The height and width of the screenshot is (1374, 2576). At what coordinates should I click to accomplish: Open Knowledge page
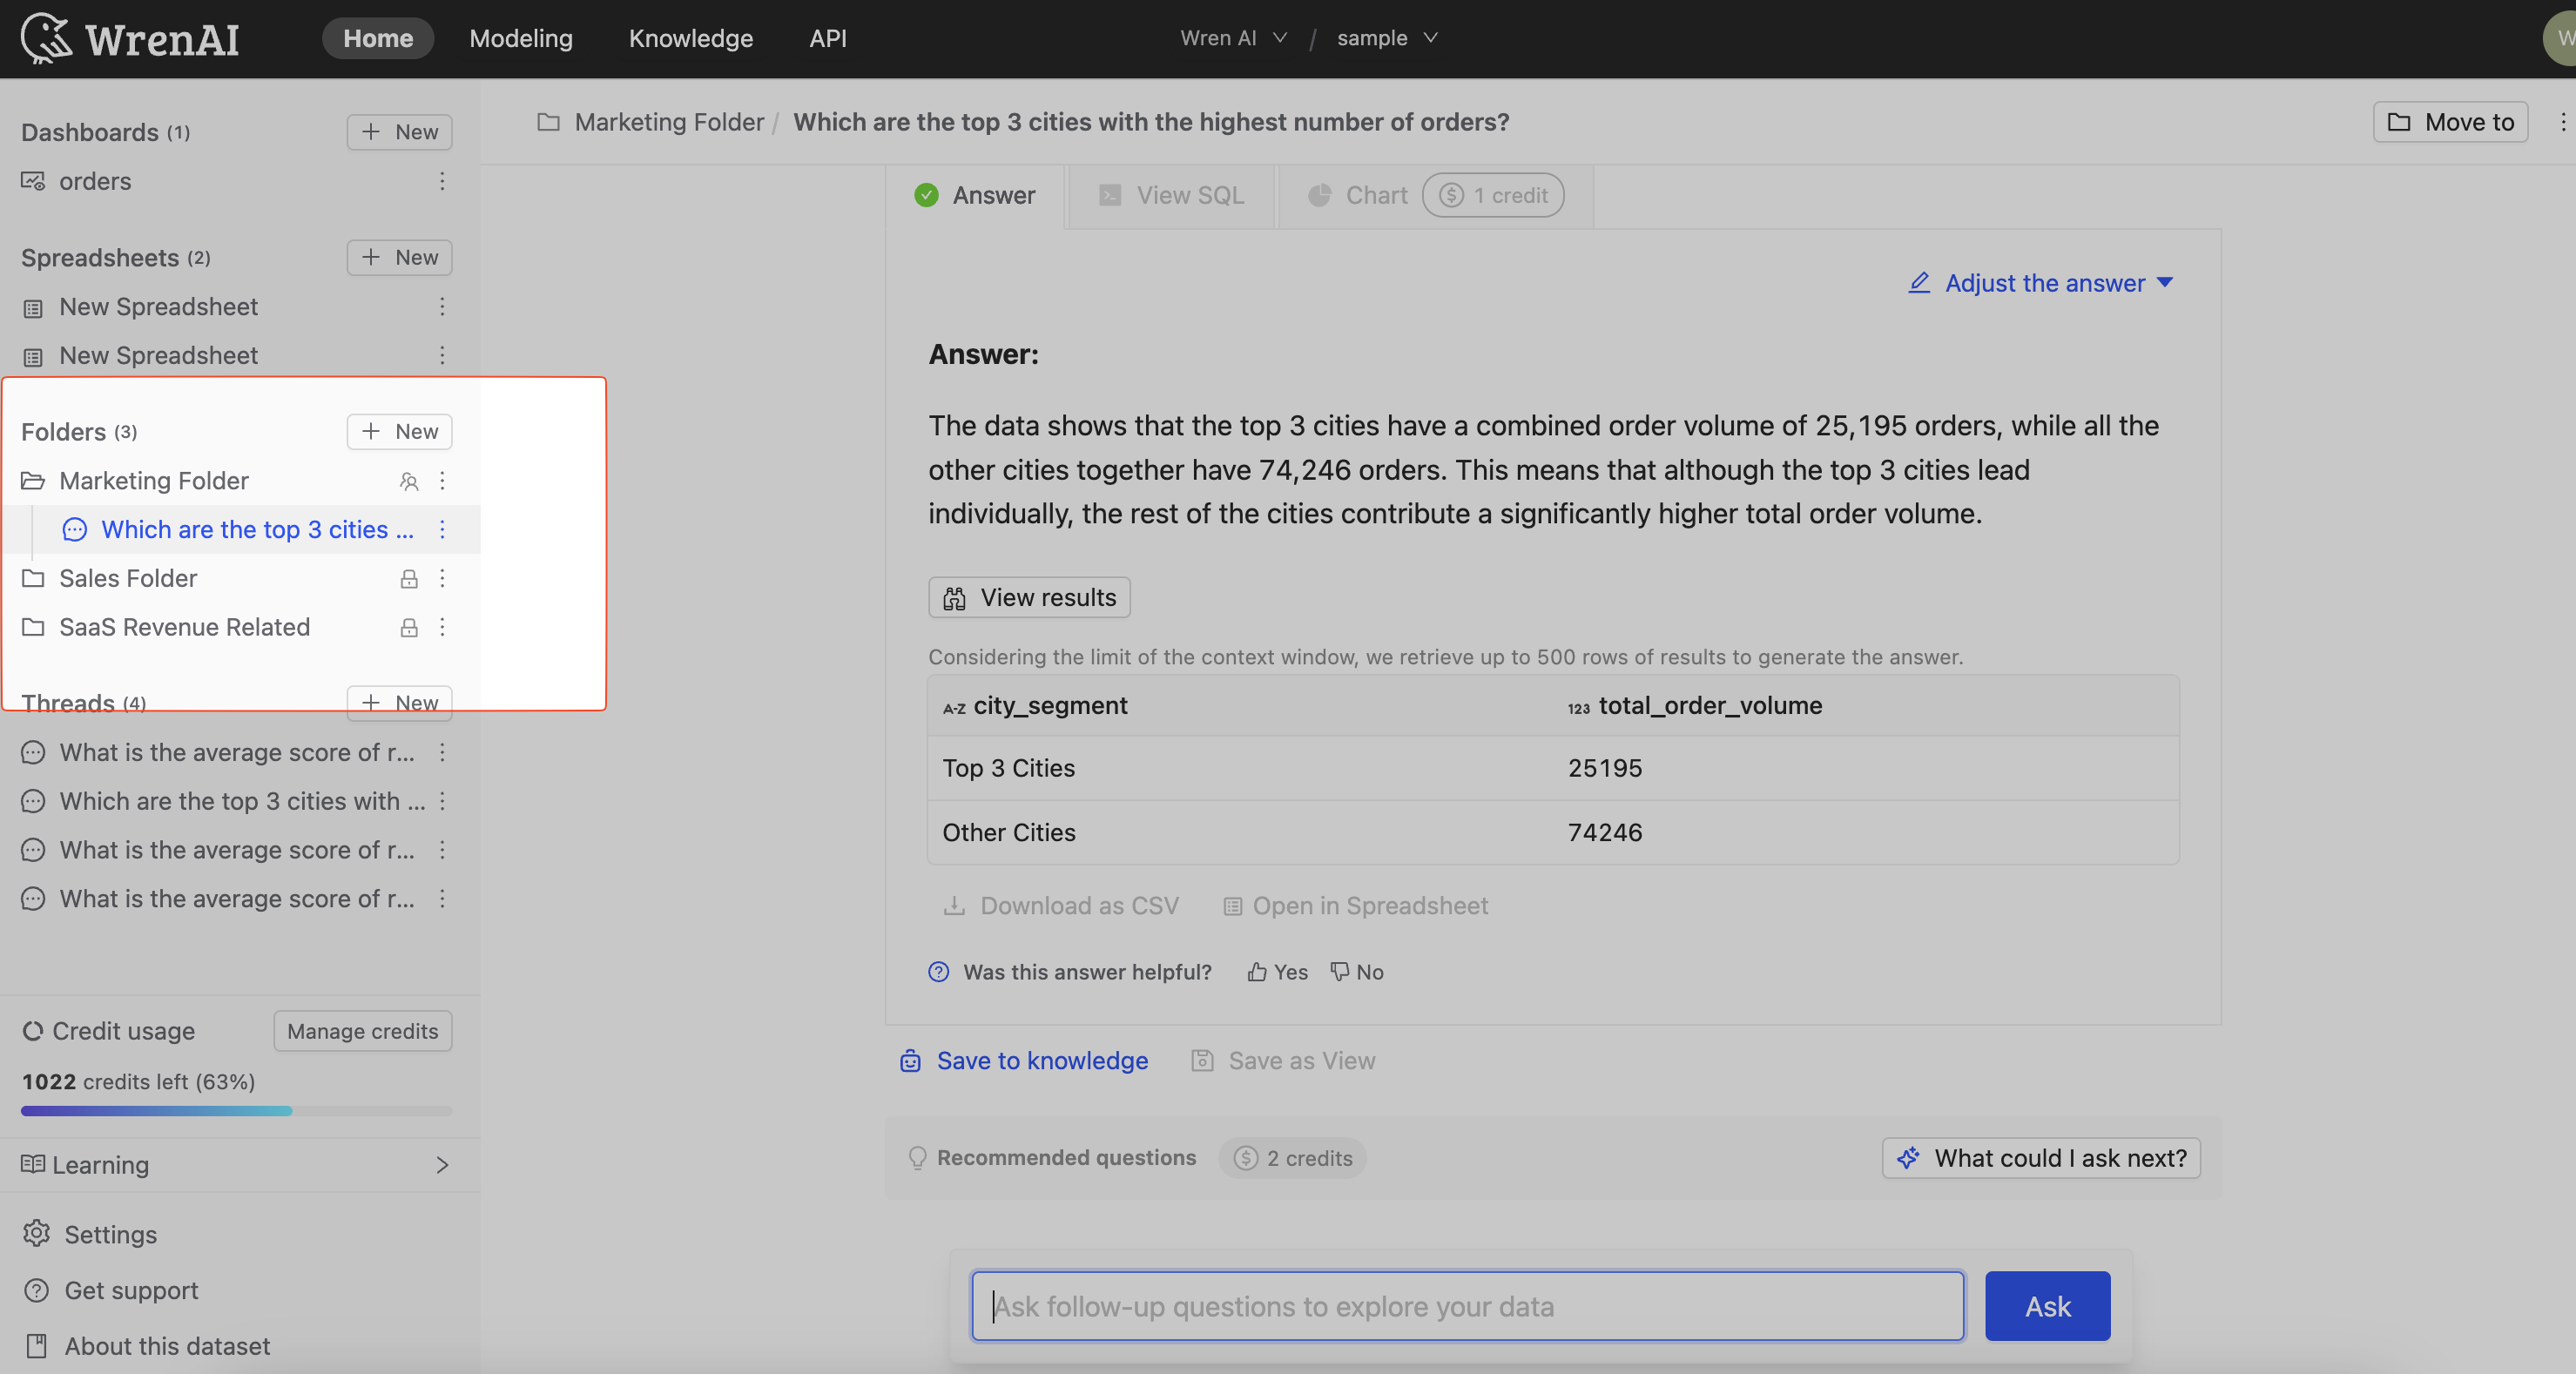click(x=691, y=38)
